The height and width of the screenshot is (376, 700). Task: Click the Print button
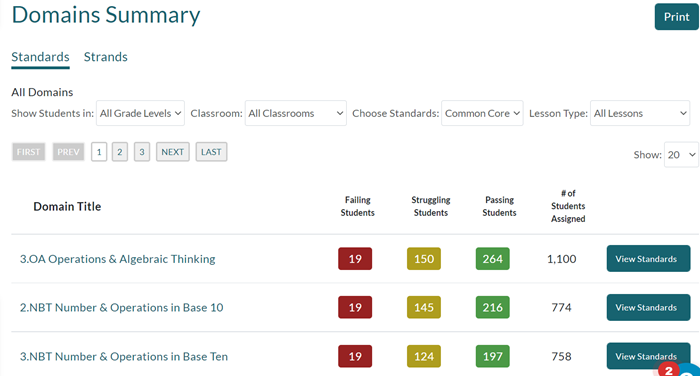coord(676,17)
